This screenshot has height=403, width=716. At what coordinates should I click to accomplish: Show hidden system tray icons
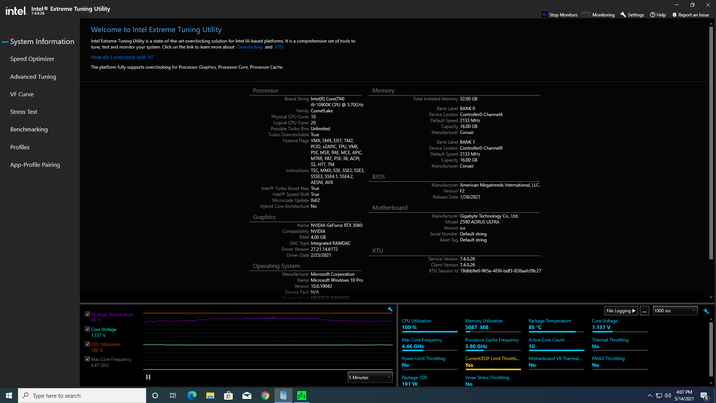tap(650, 395)
